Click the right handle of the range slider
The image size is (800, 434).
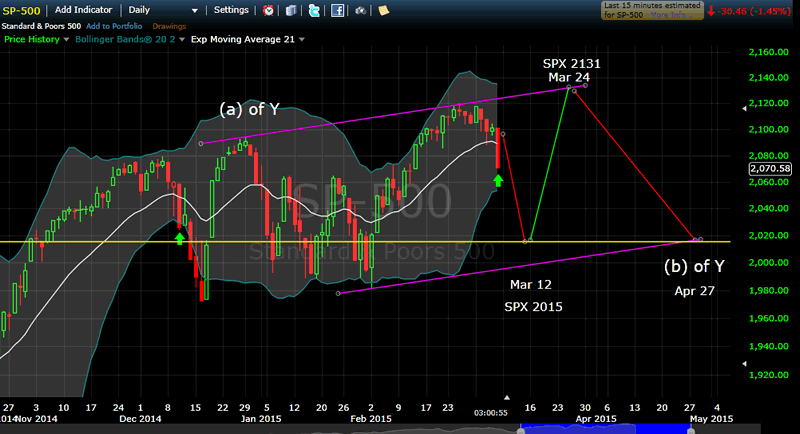(x=691, y=431)
